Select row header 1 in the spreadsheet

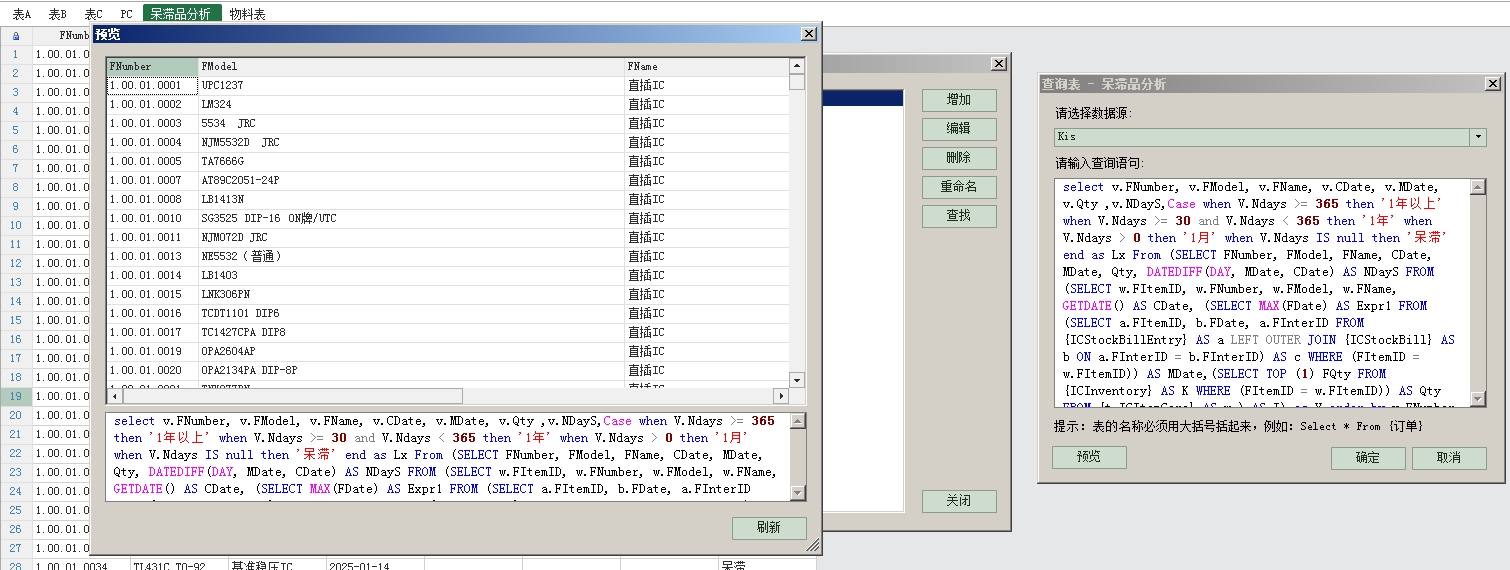[x=16, y=54]
